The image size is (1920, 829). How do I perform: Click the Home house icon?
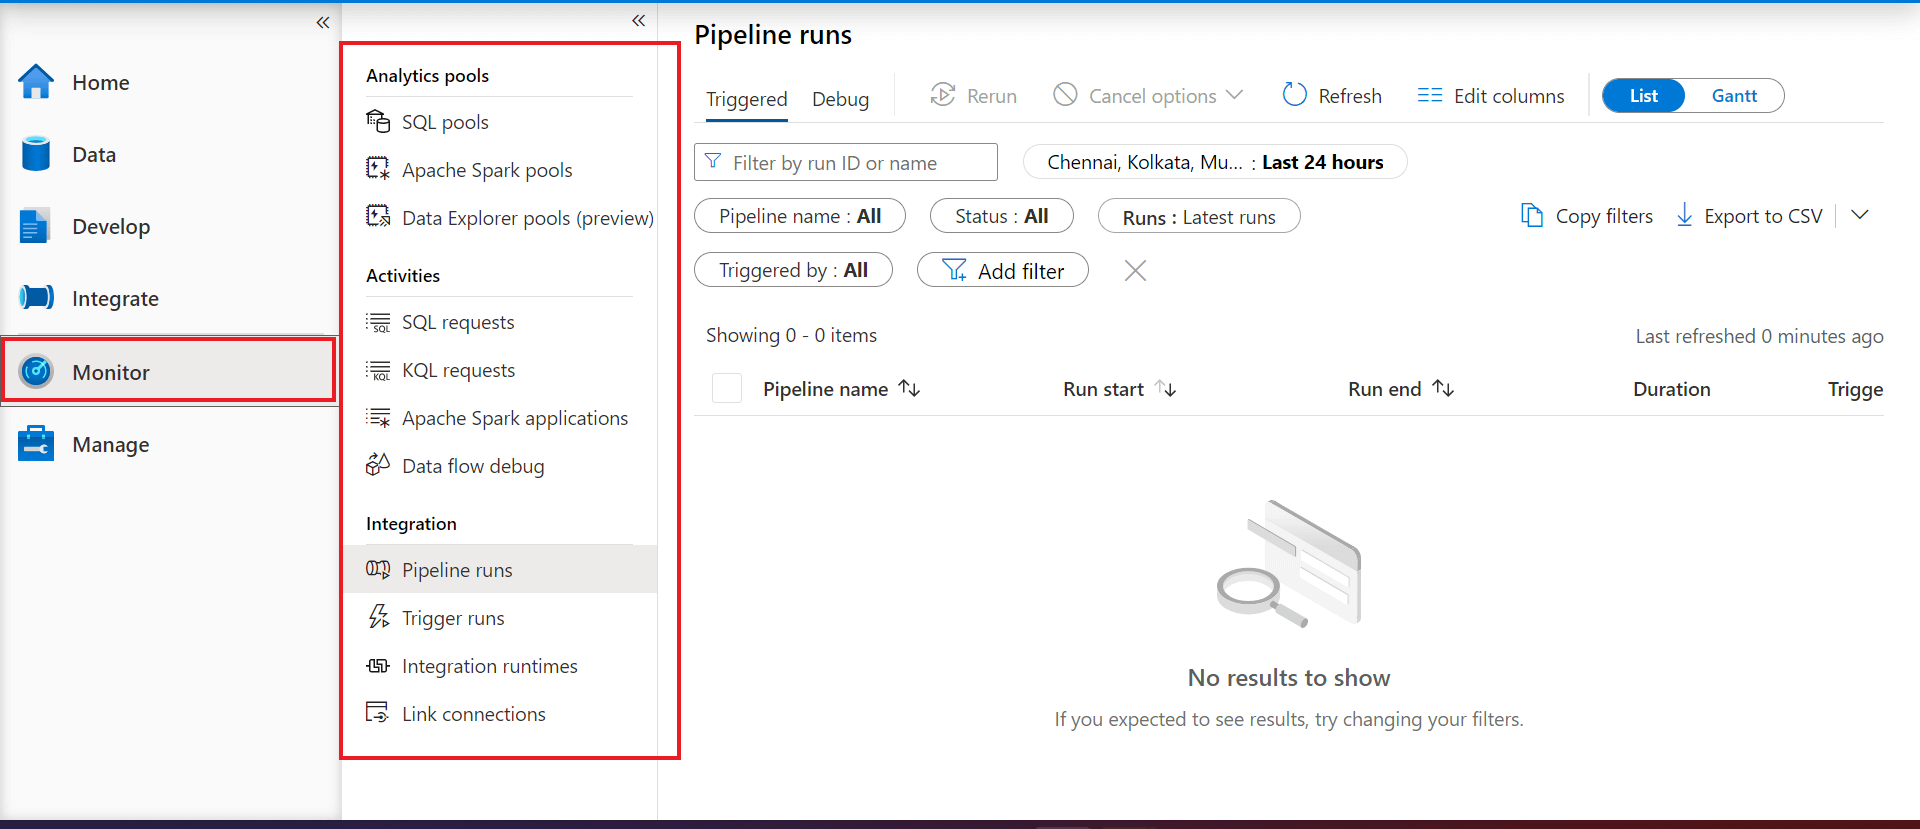36,82
